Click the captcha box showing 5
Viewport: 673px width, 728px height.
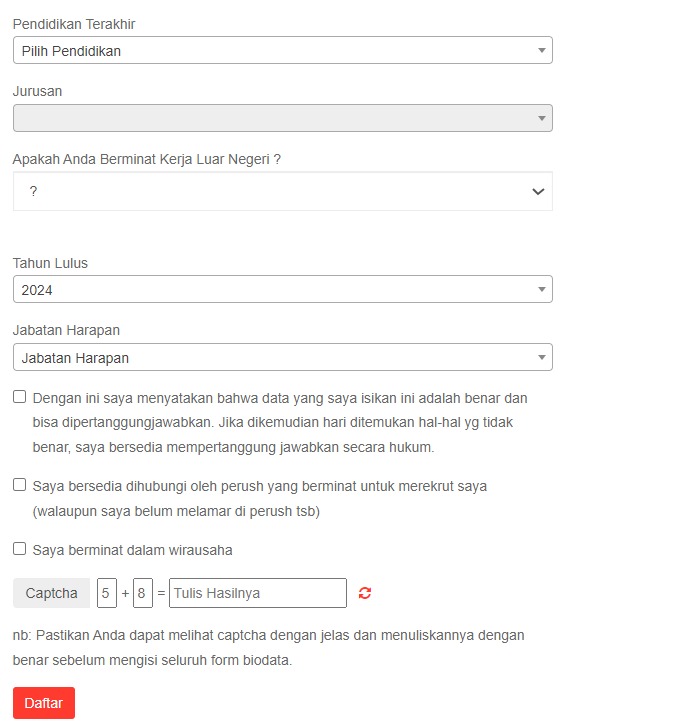point(107,593)
